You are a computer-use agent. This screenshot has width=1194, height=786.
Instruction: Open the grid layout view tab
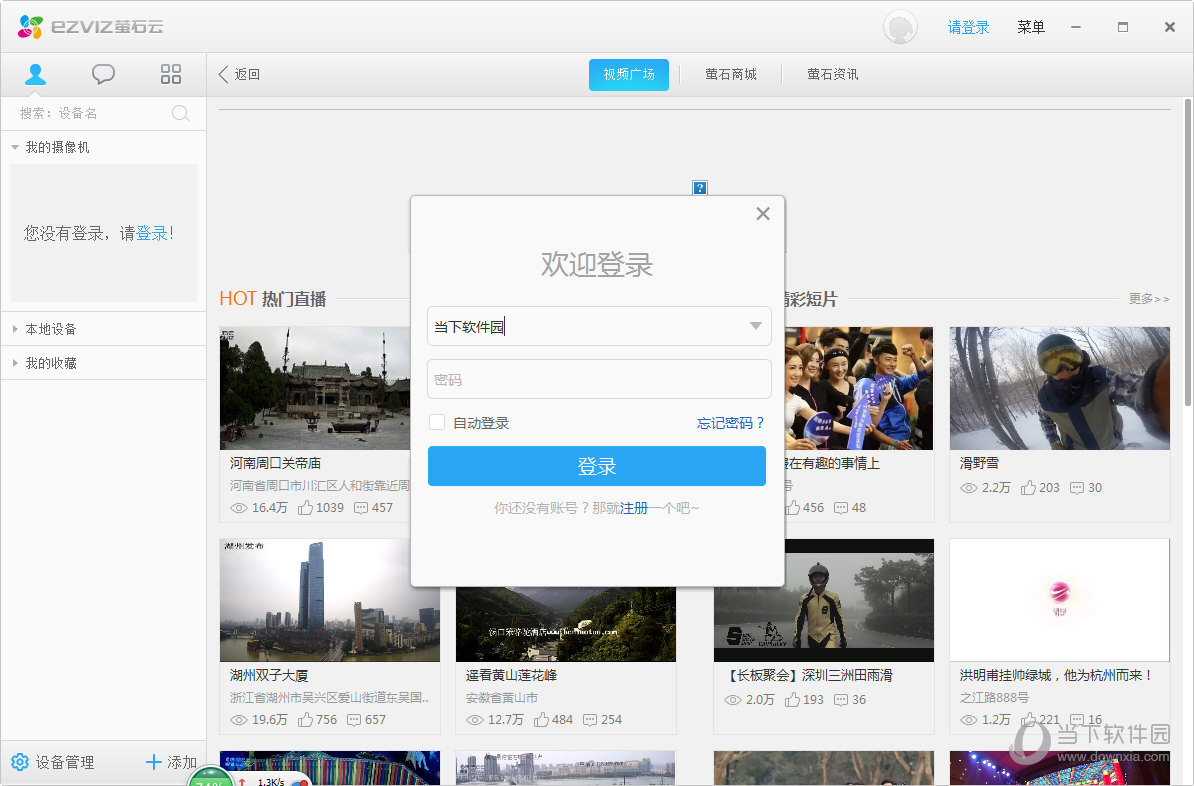pyautogui.click(x=171, y=74)
